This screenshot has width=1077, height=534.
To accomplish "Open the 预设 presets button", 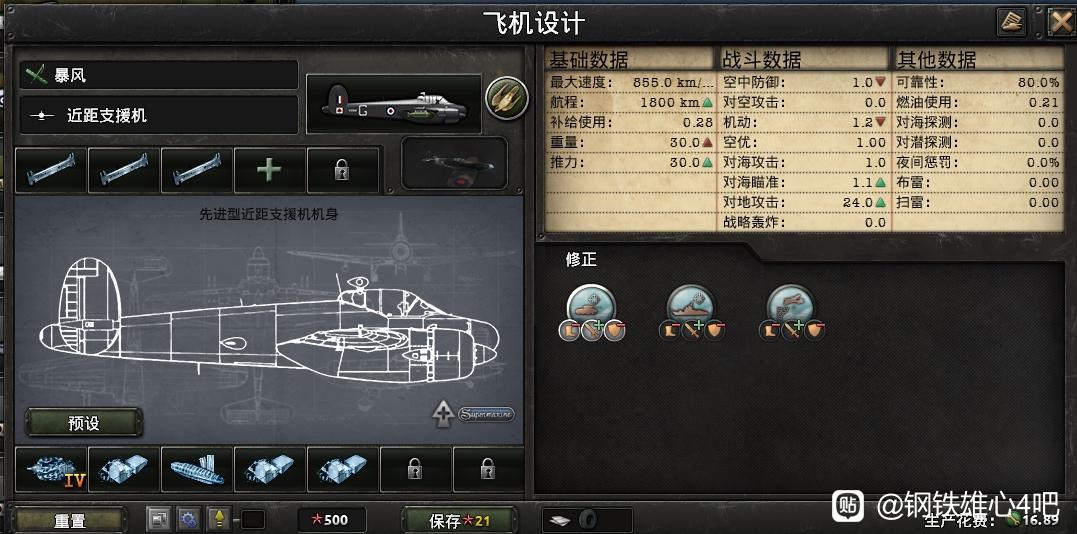I will 84,423.
